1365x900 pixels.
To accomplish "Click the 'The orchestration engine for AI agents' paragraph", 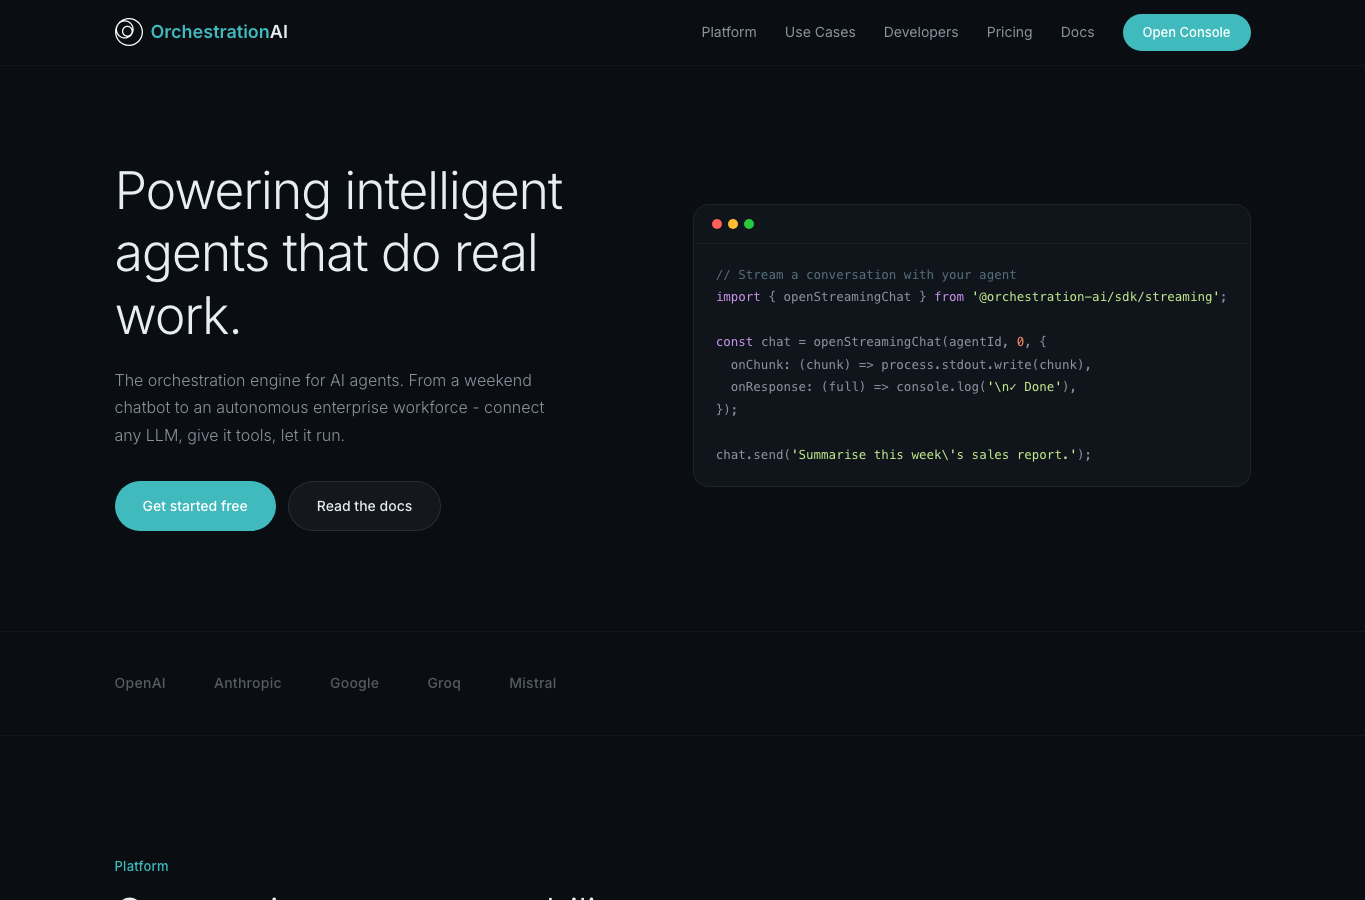I will pos(330,408).
